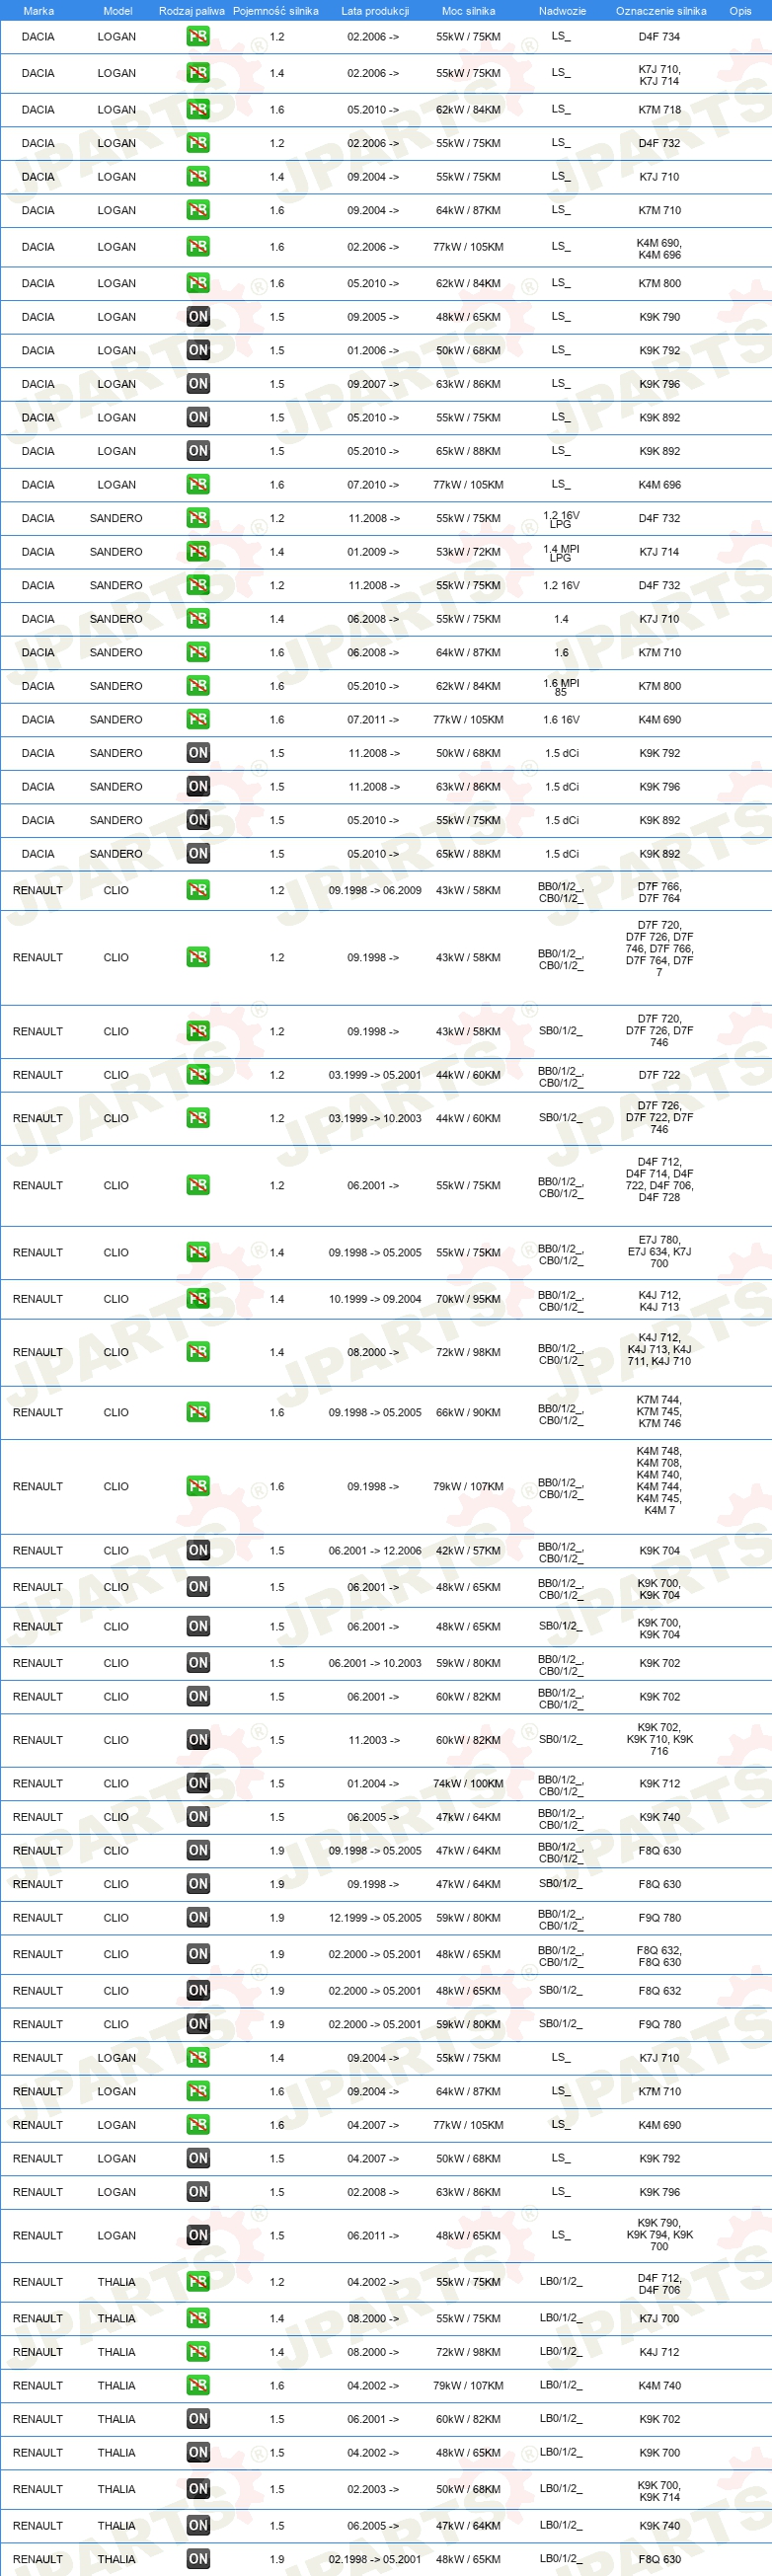This screenshot has height=2576, width=772.
Task: Select diesel icon in Clio 42kW / 57KM row
Action: point(198,1551)
